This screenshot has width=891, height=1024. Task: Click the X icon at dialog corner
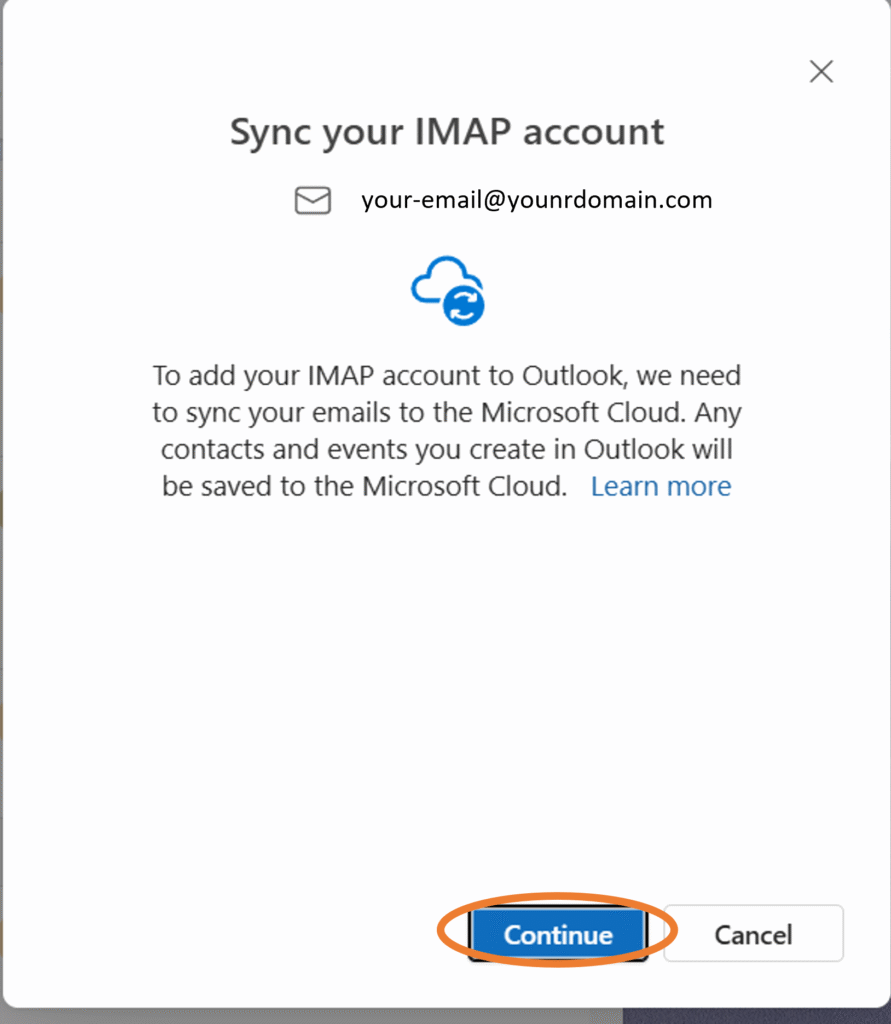(821, 71)
